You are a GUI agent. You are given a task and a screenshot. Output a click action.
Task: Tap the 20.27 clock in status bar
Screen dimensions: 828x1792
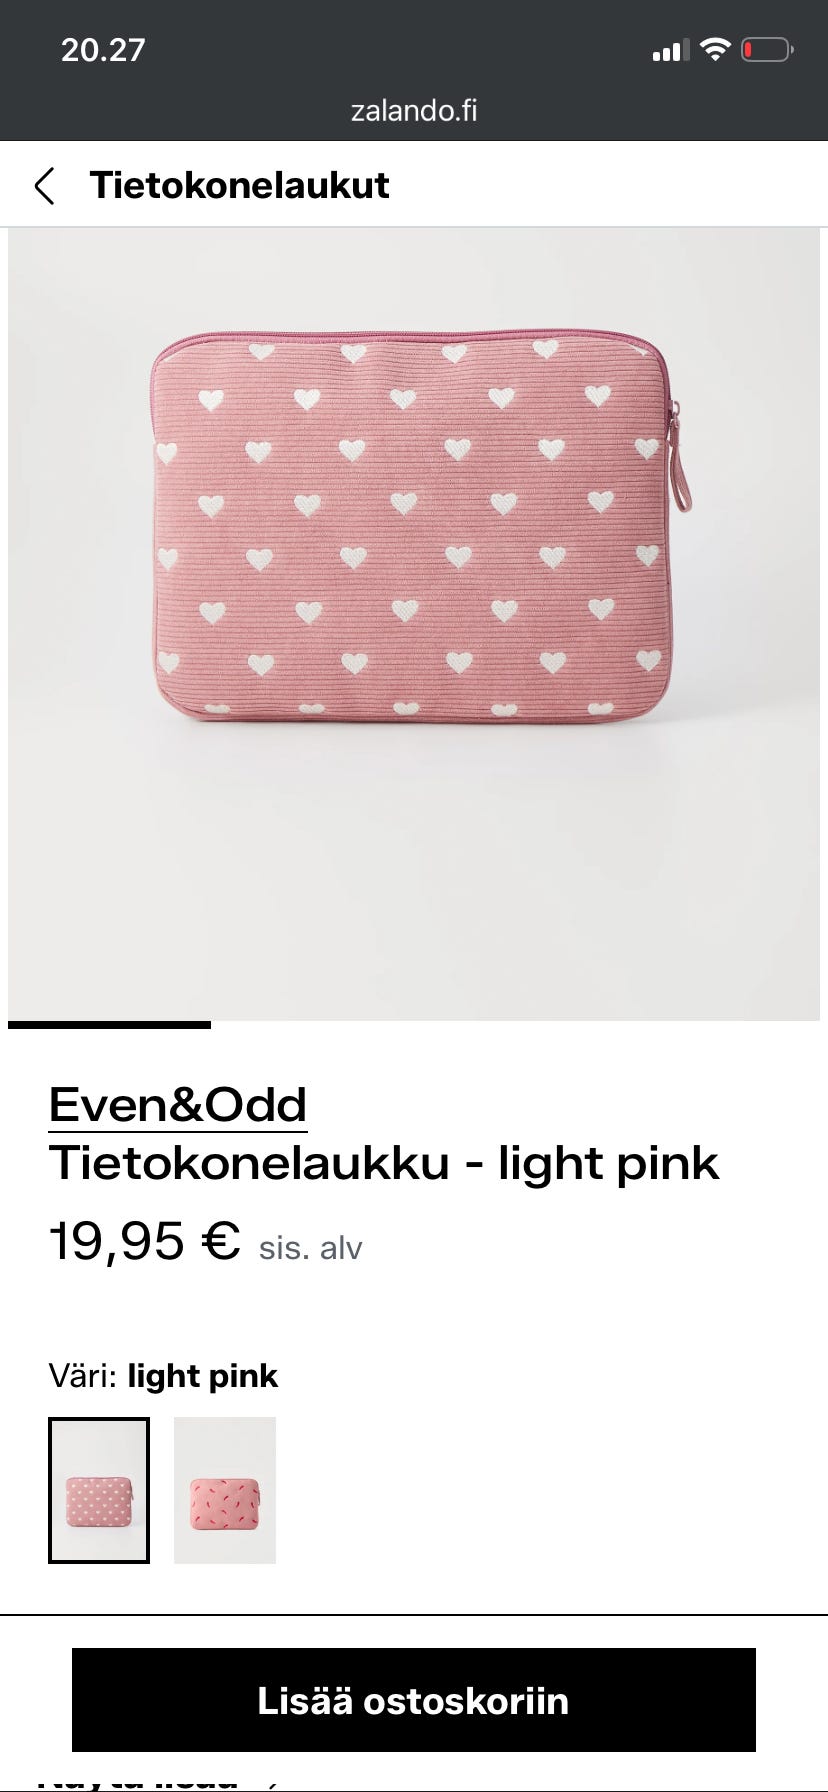click(103, 50)
